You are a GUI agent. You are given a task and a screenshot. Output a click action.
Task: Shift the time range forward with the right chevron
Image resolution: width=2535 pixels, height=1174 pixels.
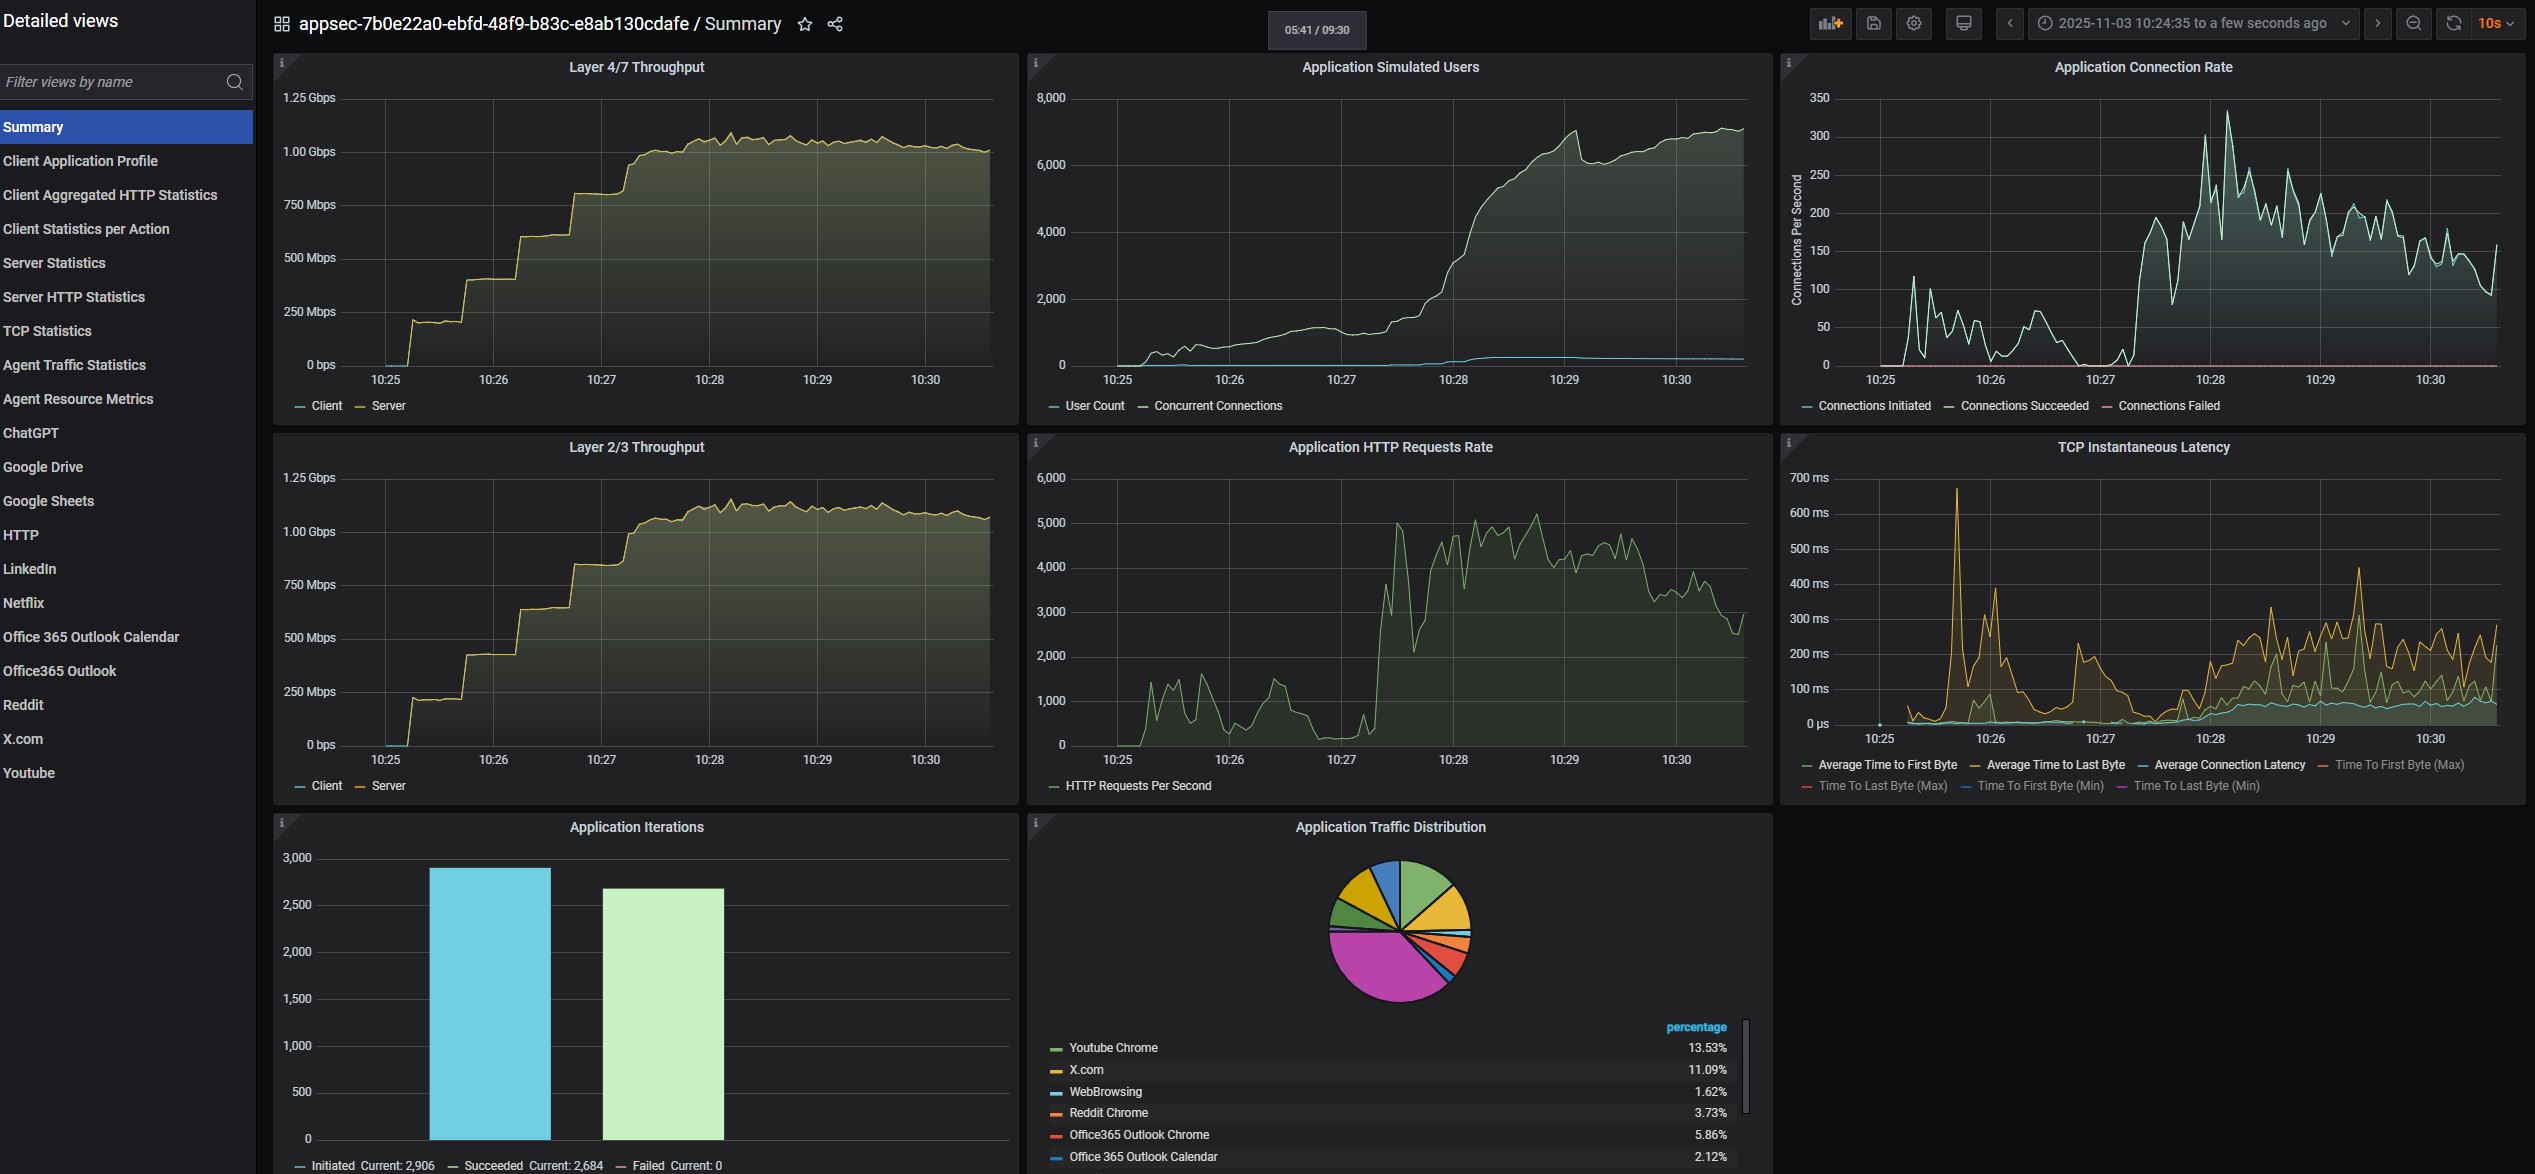point(2378,23)
